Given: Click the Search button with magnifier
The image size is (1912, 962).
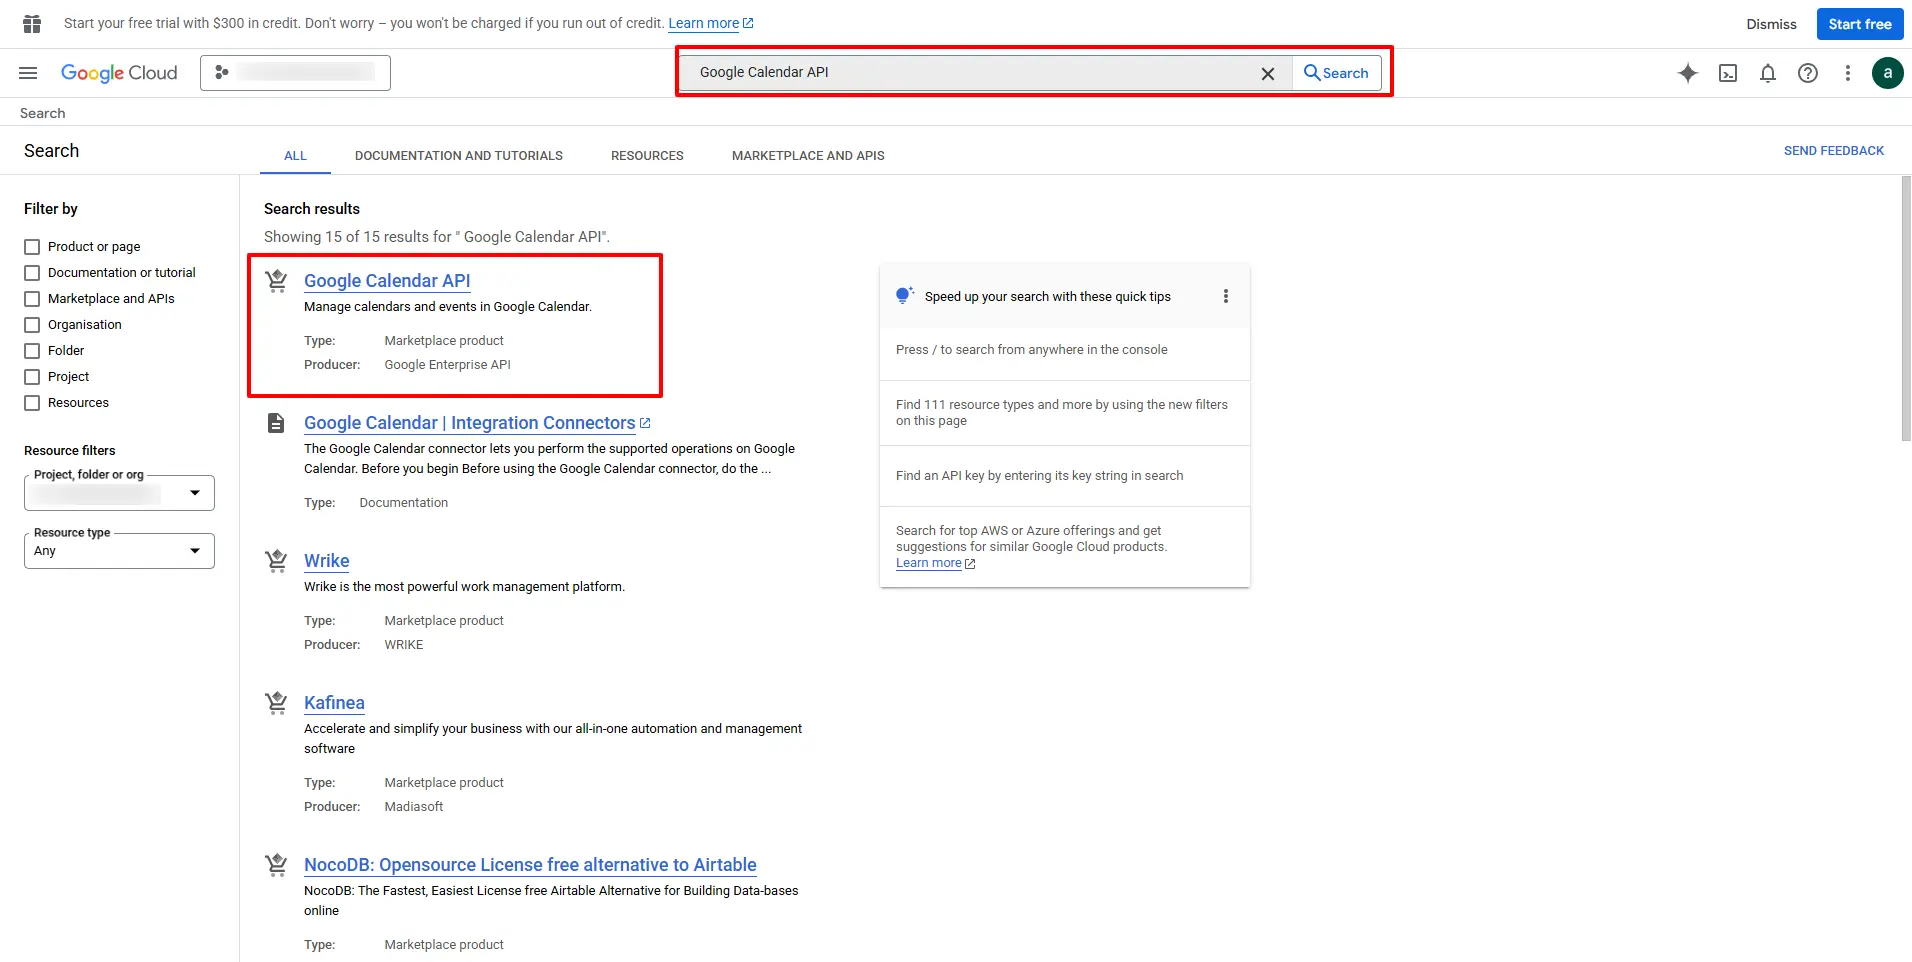Looking at the screenshot, I should pos(1336,73).
